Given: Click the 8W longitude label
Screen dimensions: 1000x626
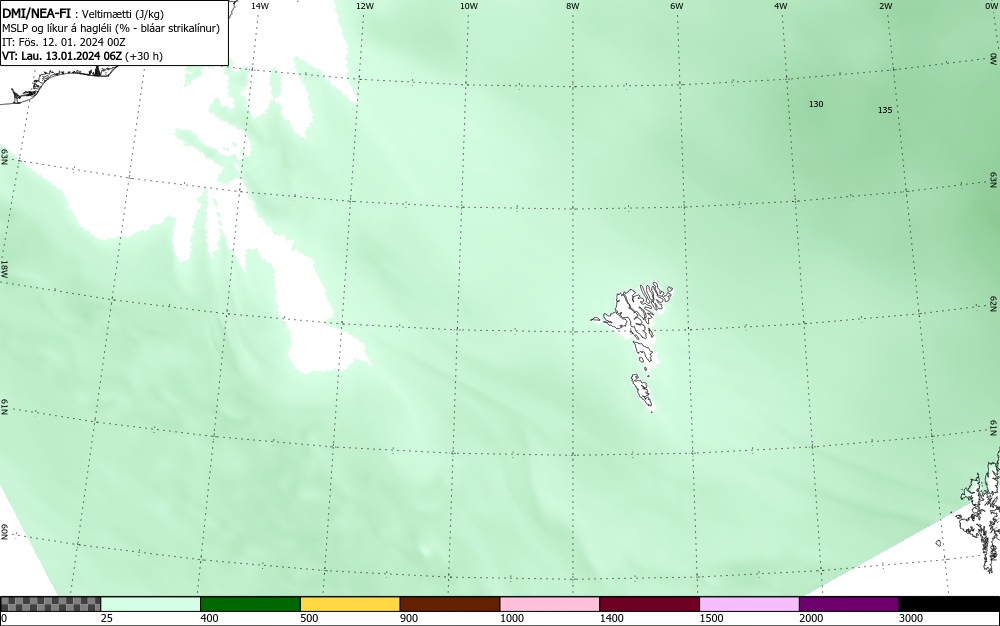Looking at the screenshot, I should coord(573,6).
